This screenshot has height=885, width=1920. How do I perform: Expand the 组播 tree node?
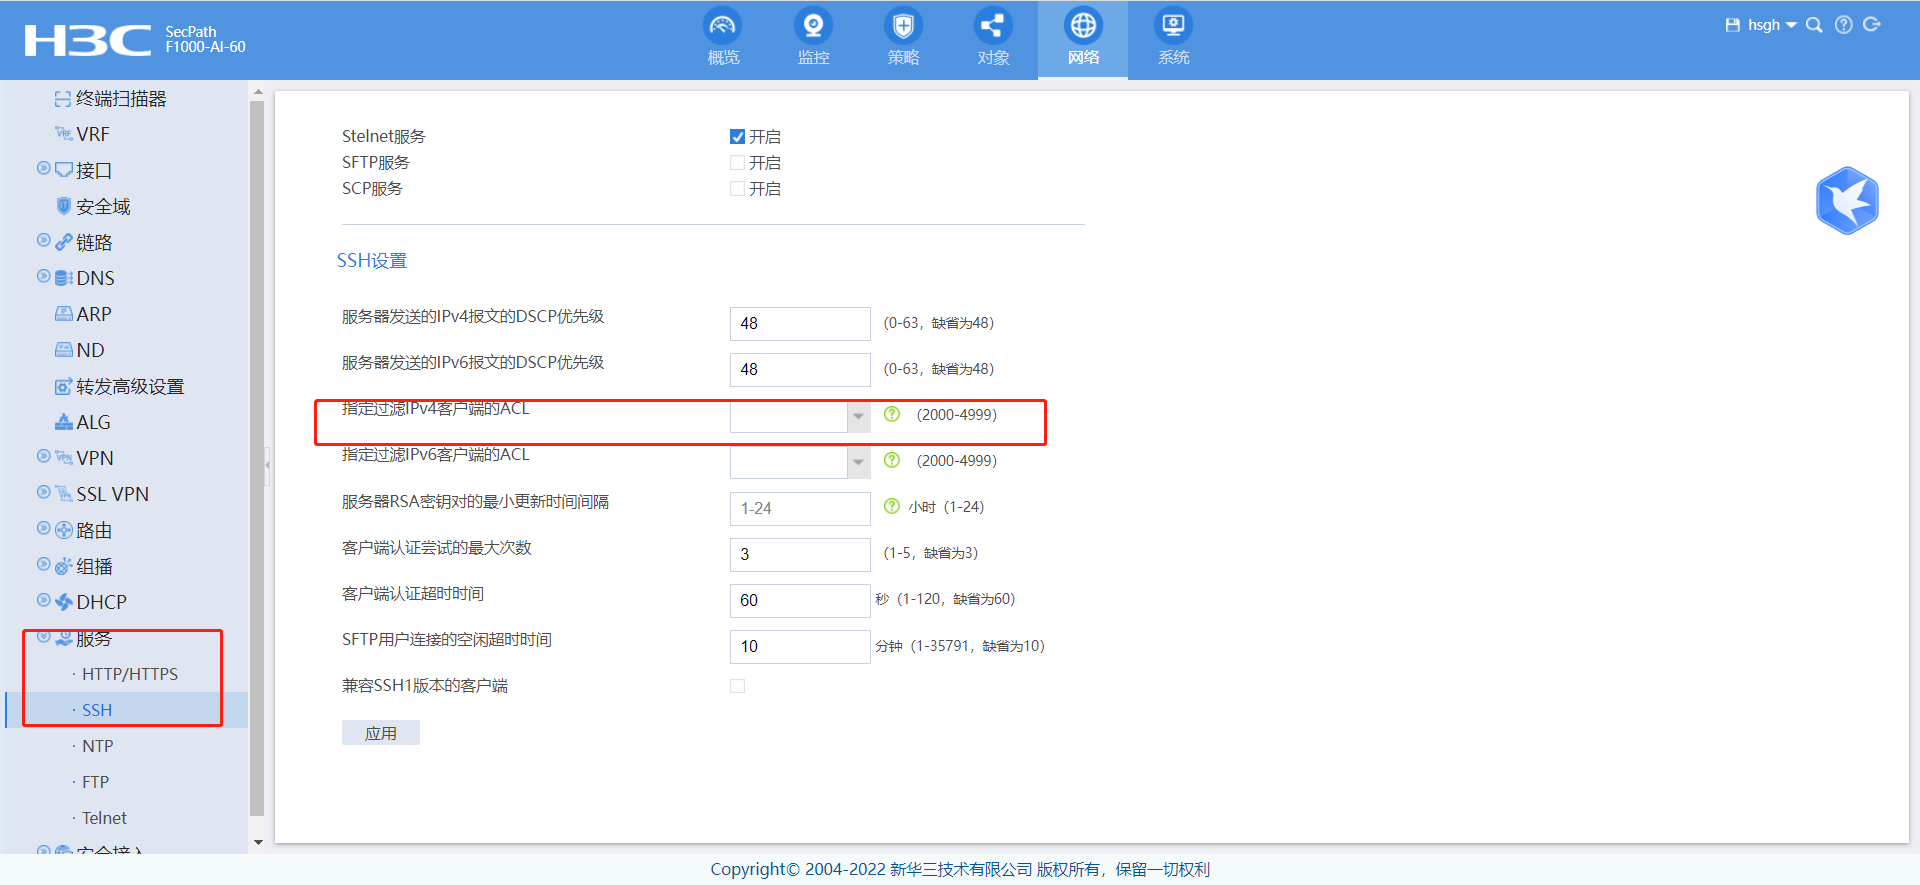click(x=43, y=564)
